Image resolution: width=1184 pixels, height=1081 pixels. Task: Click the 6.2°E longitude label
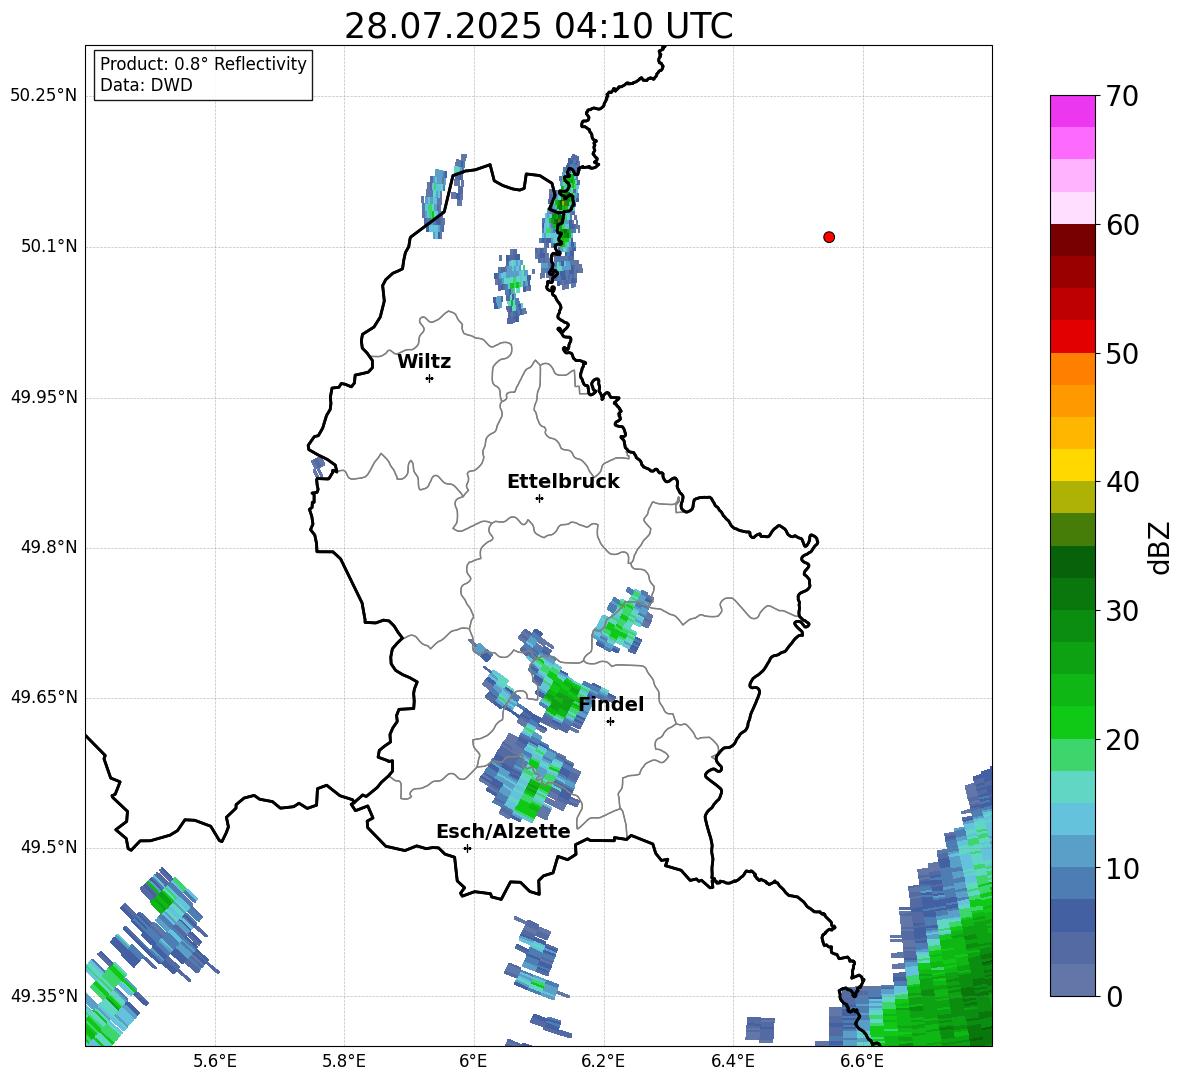coord(603,1061)
